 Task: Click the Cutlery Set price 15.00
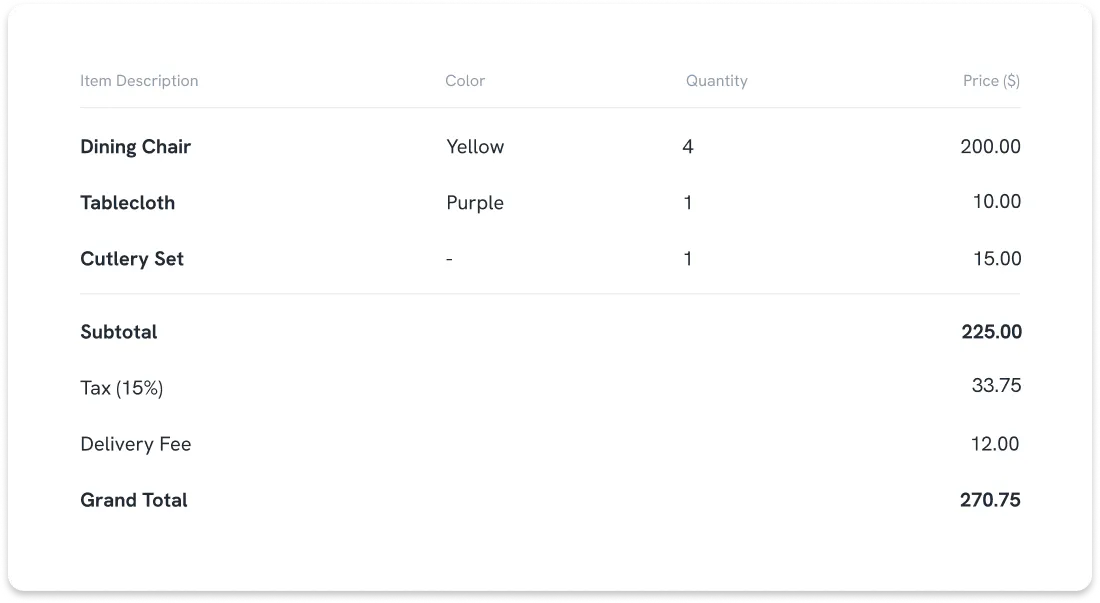pos(997,259)
